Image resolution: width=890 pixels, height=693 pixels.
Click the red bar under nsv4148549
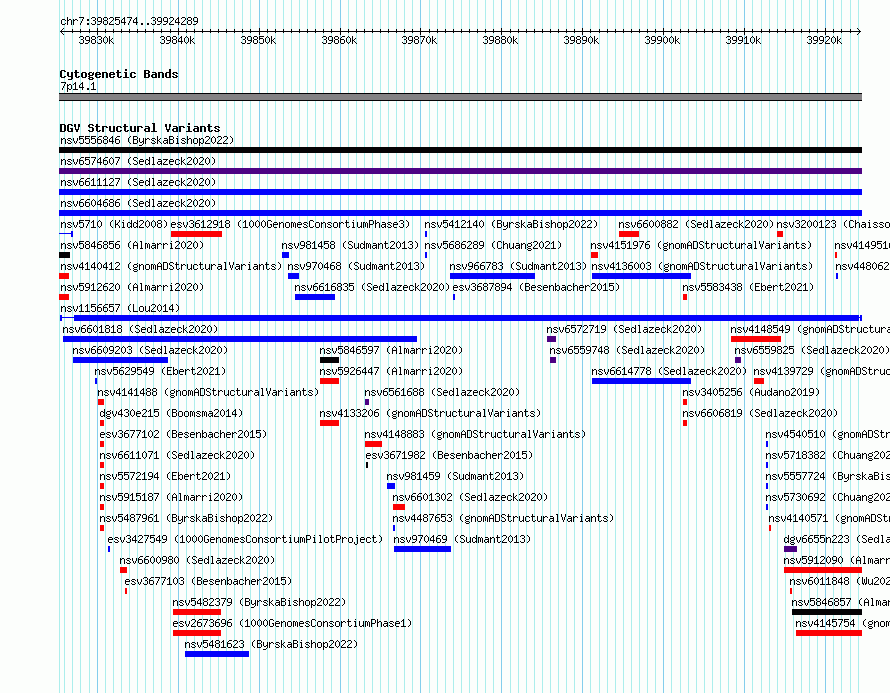(755, 339)
